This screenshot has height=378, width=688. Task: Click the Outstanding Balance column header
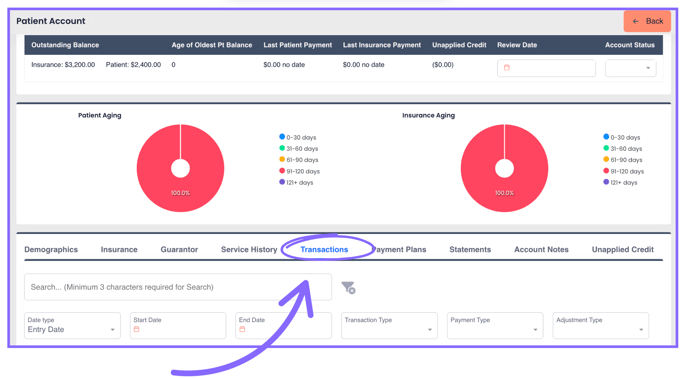tap(65, 45)
